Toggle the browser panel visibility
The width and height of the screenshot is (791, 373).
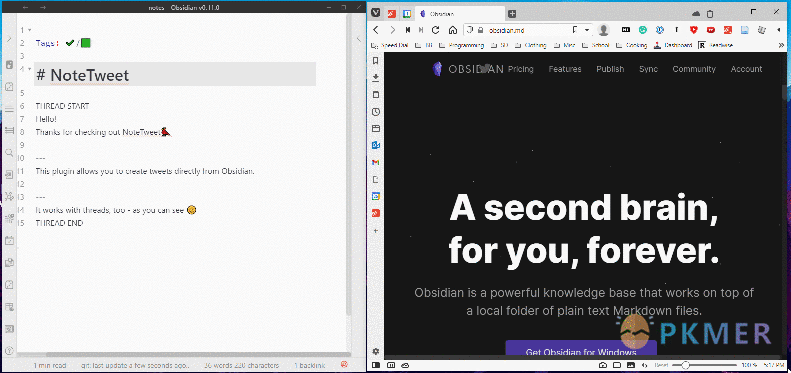coord(375,365)
